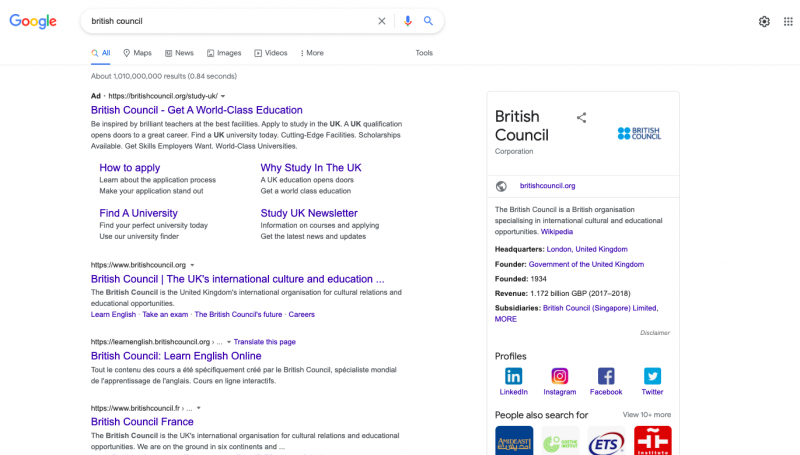
Task: Open ad 'British Council - Get A World-Class Education'
Action: click(196, 110)
